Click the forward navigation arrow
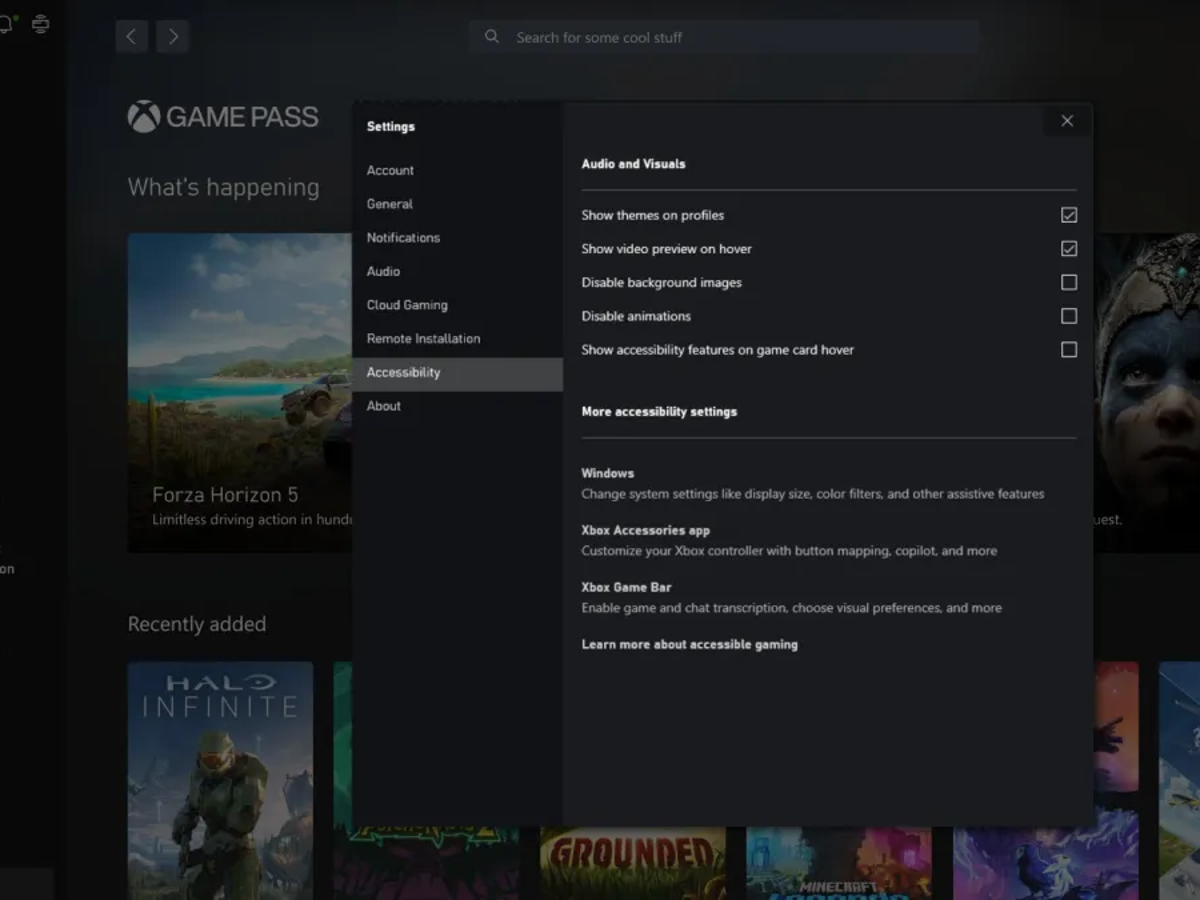The image size is (1200, 900). pos(172,36)
